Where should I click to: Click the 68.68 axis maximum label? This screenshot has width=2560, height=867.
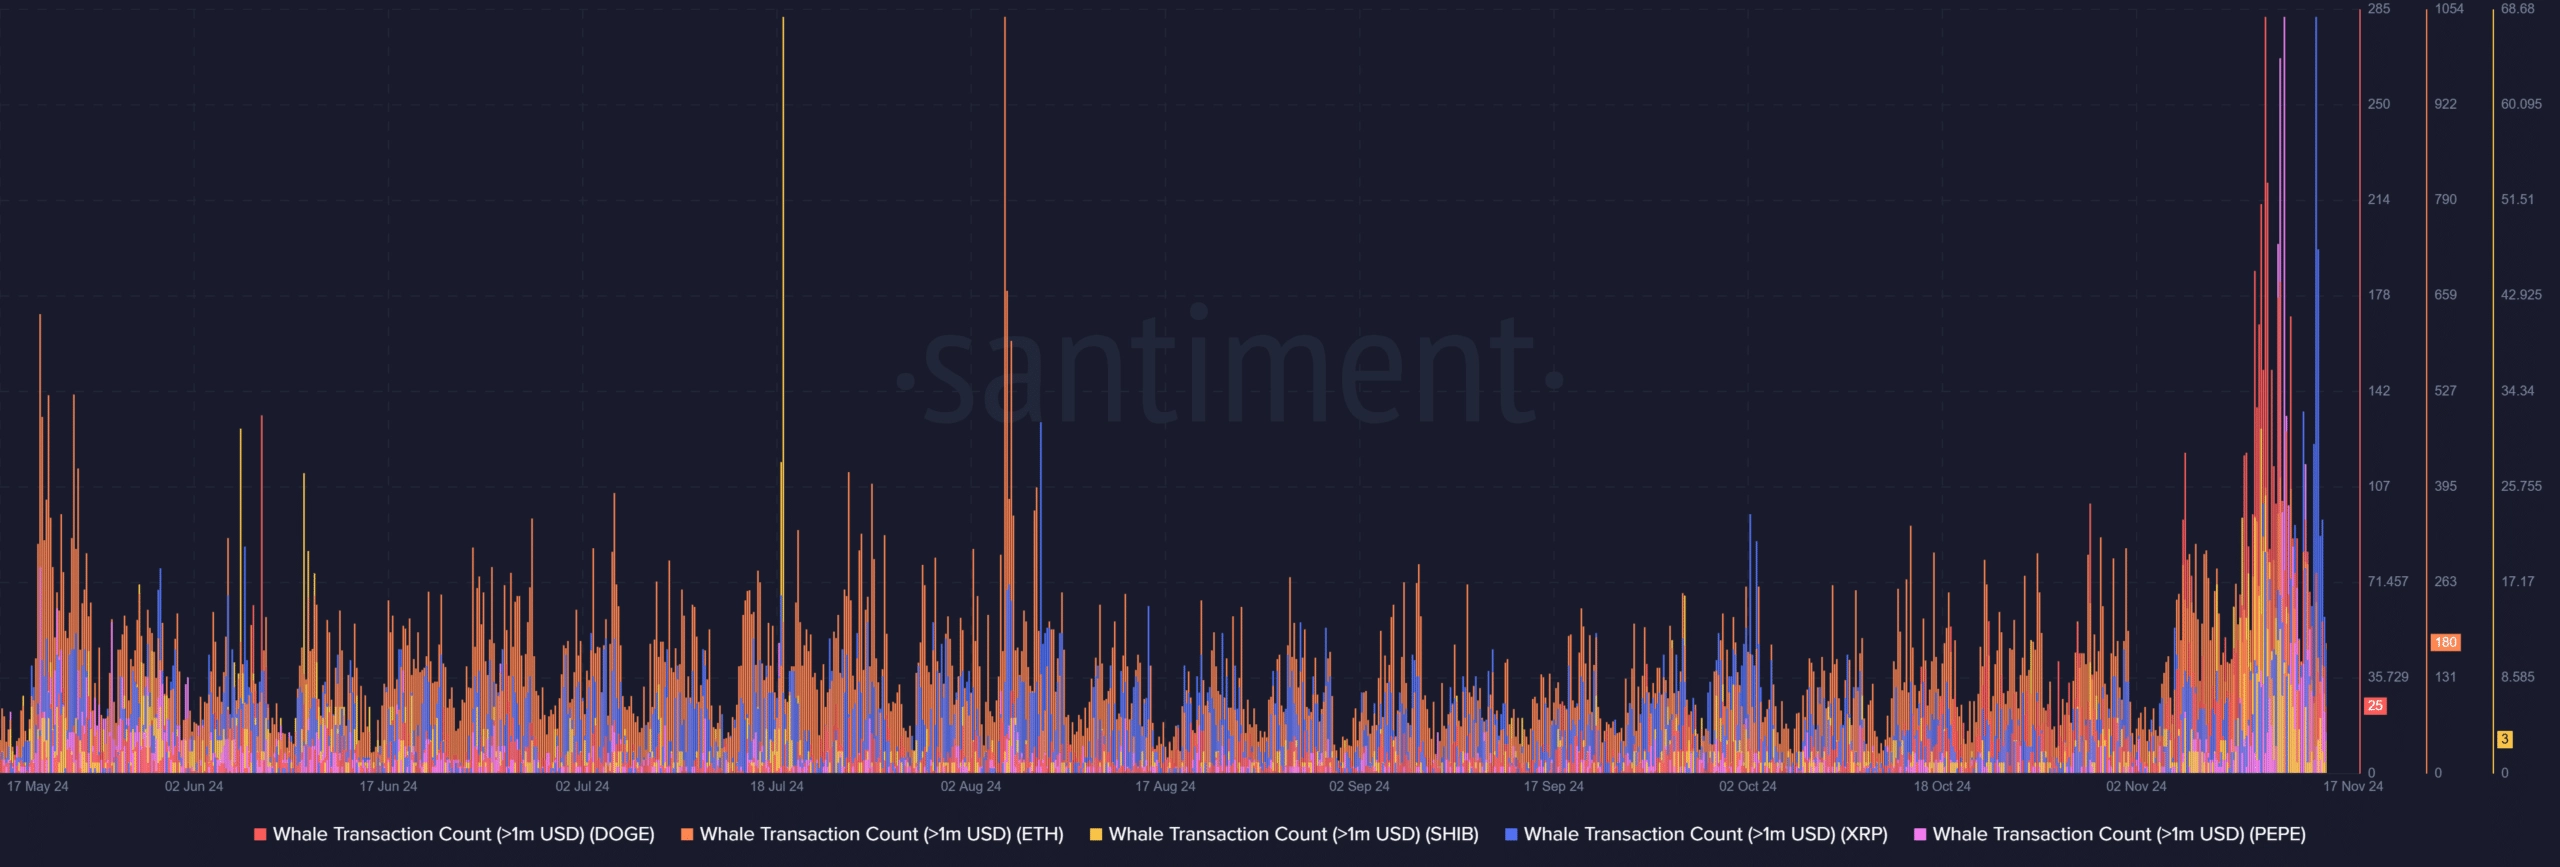click(2517, 9)
